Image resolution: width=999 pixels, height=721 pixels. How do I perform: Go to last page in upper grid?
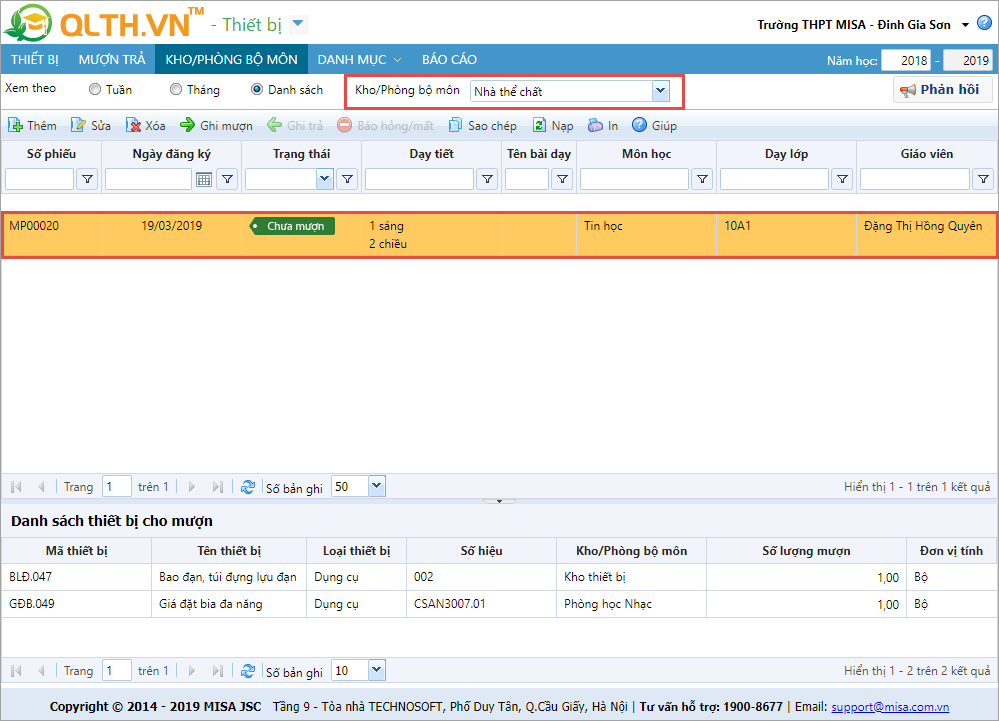[x=217, y=487]
